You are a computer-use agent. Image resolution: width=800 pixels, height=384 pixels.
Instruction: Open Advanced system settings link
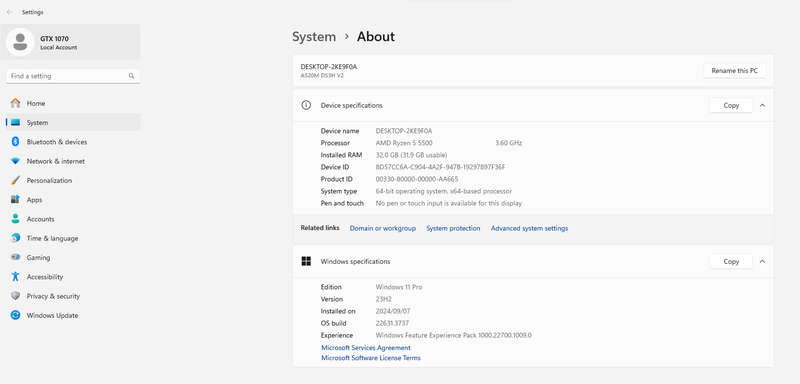[x=529, y=228]
